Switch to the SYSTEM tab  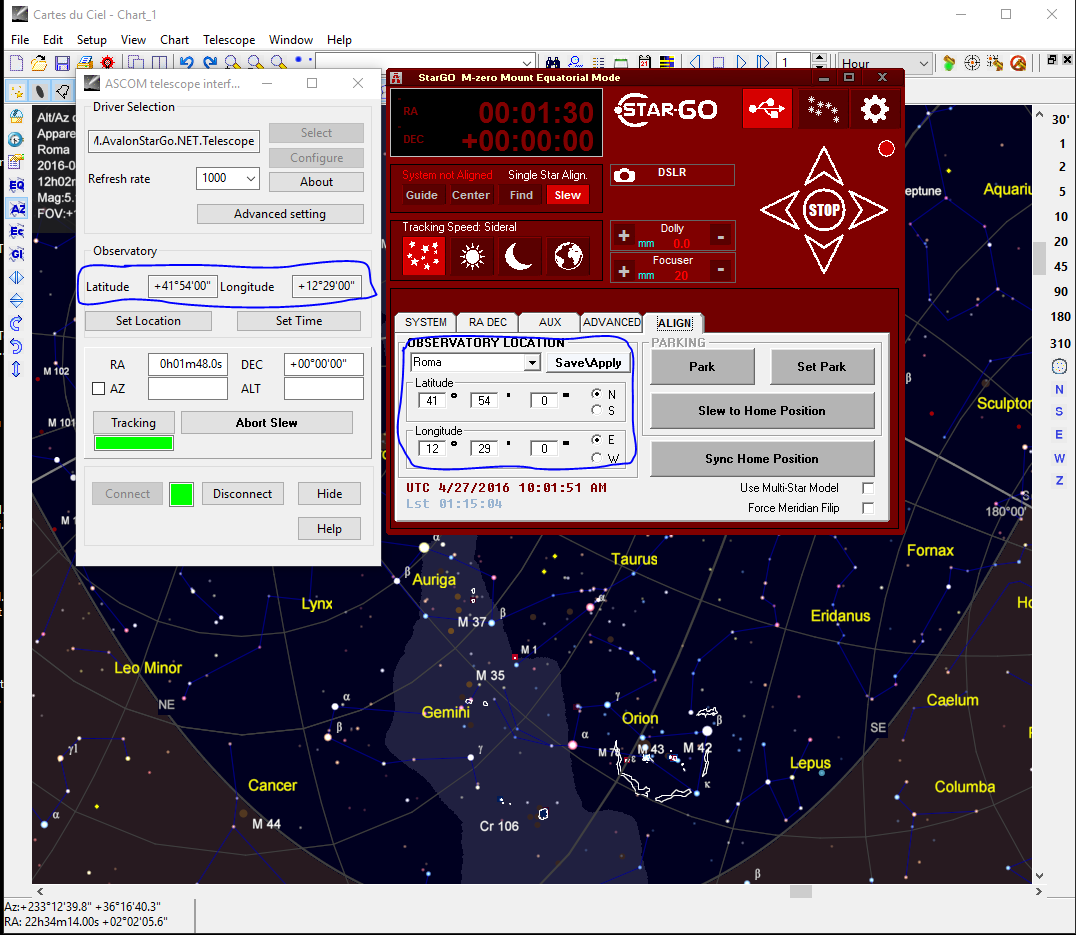click(x=425, y=322)
